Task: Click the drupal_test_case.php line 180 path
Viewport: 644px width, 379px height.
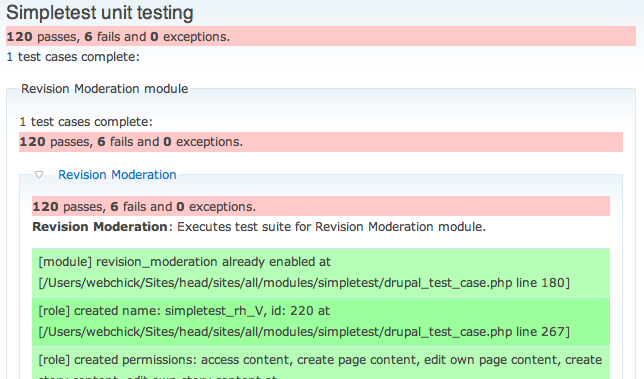Action: (304, 283)
